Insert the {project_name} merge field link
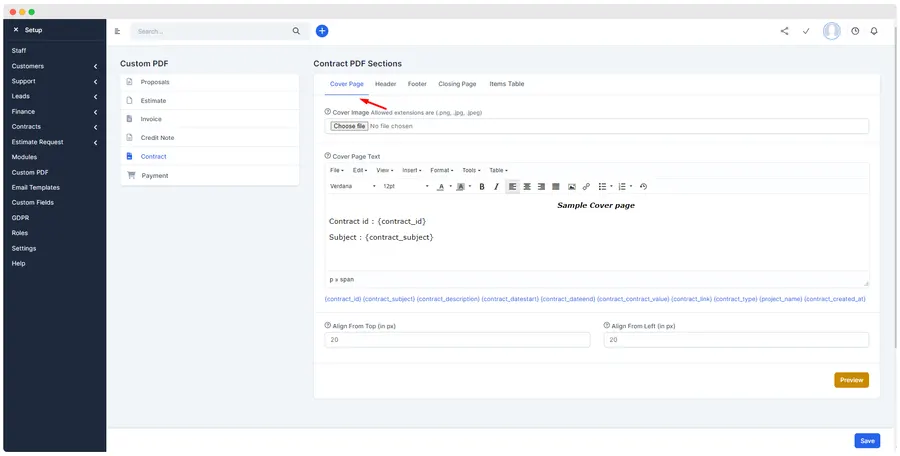This screenshot has height=456, width=900. pyautogui.click(x=780, y=299)
